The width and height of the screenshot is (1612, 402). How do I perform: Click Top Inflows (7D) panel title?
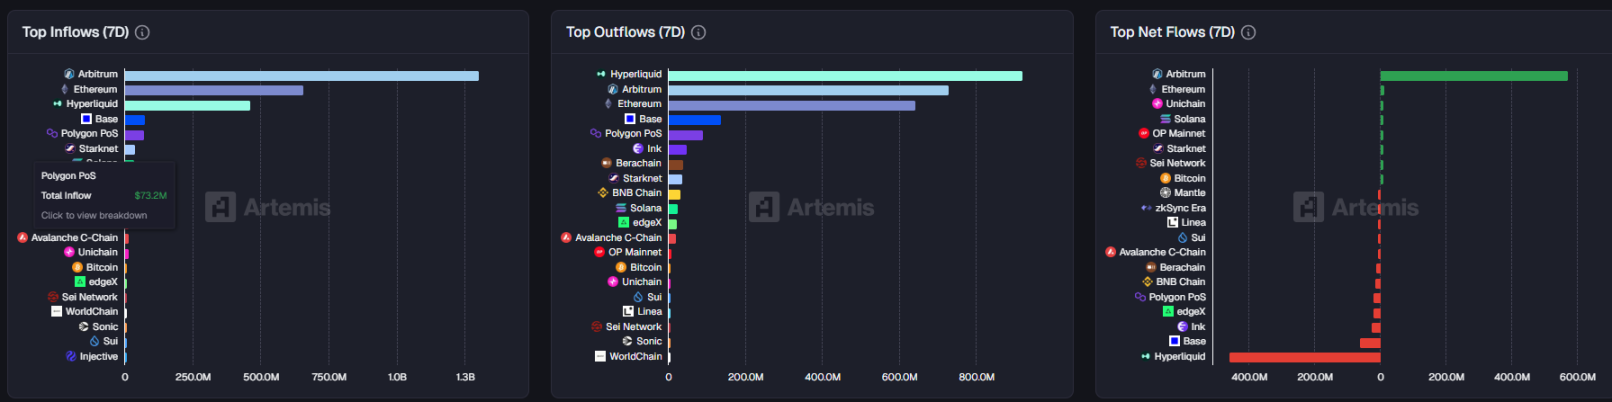tap(75, 32)
